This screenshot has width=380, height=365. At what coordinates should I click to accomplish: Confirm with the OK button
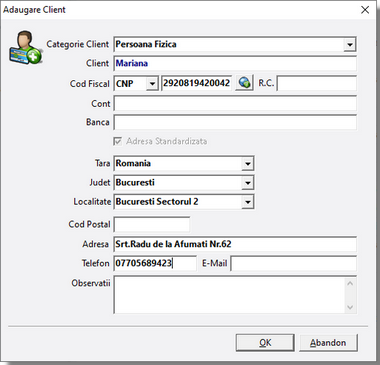265,343
